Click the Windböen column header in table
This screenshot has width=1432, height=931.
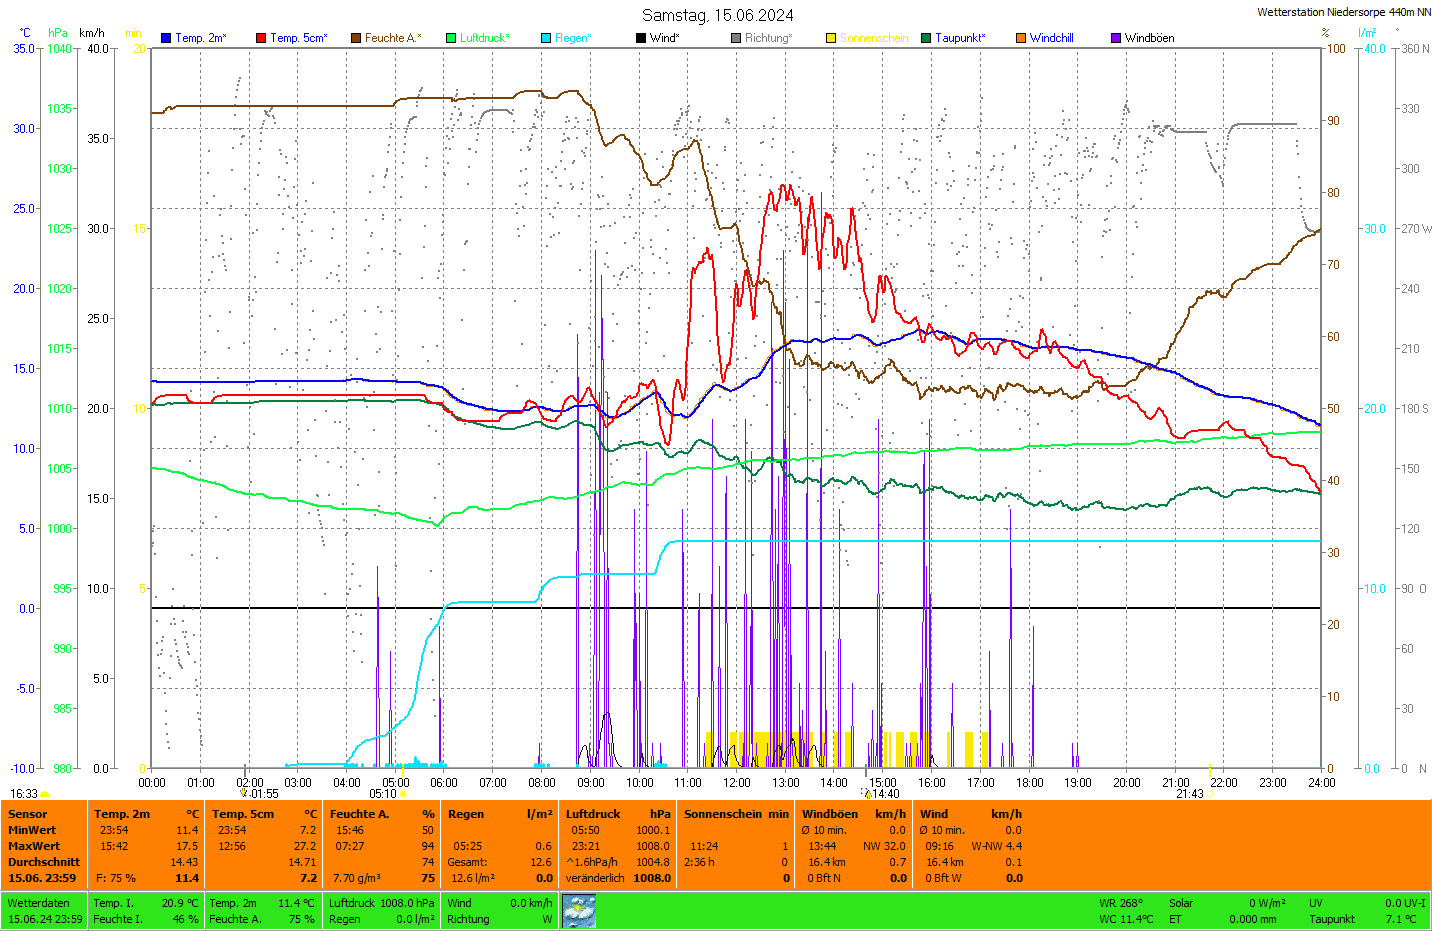[x=830, y=814]
